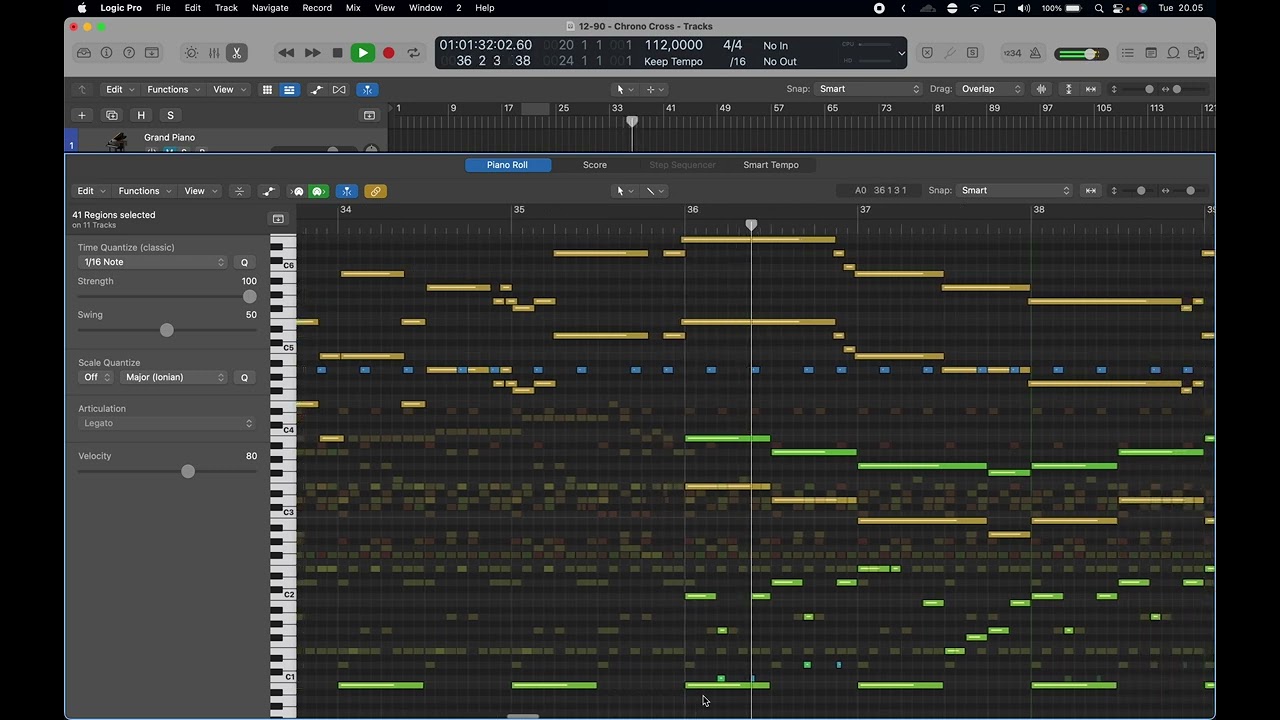Open the Piano Roll View menu
1280x720 pixels.
point(200,191)
